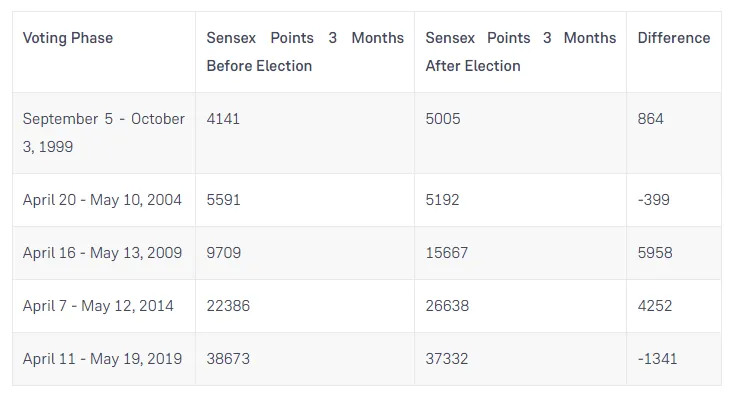This screenshot has width=734, height=398.
Task: Select the September 5 - October 3, 1999 cell
Action: pos(103,133)
